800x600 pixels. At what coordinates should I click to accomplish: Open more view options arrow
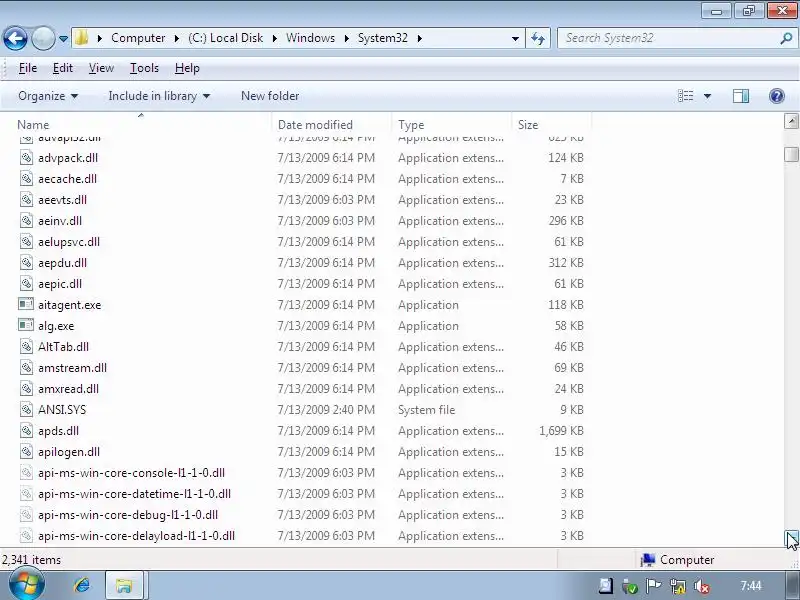point(708,96)
